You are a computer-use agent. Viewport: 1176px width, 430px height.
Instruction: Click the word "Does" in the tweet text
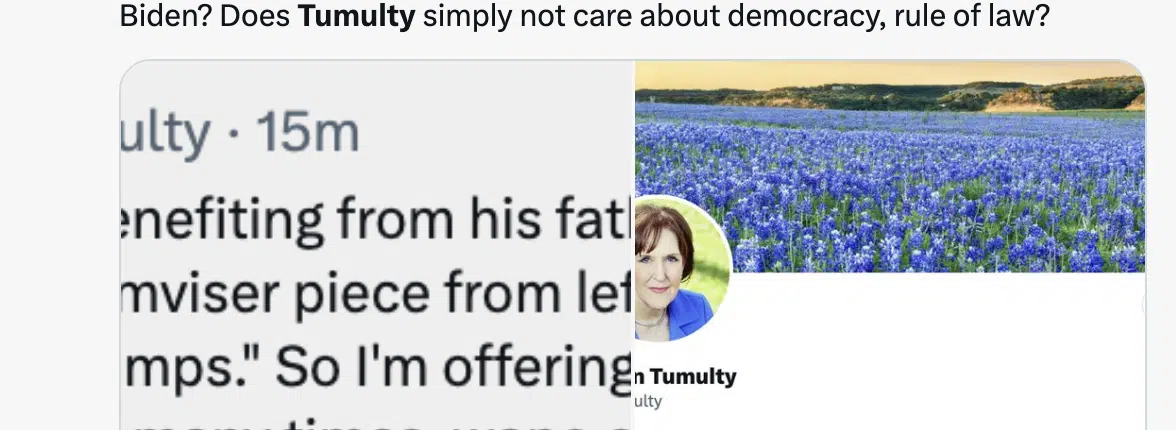pyautogui.click(x=254, y=17)
